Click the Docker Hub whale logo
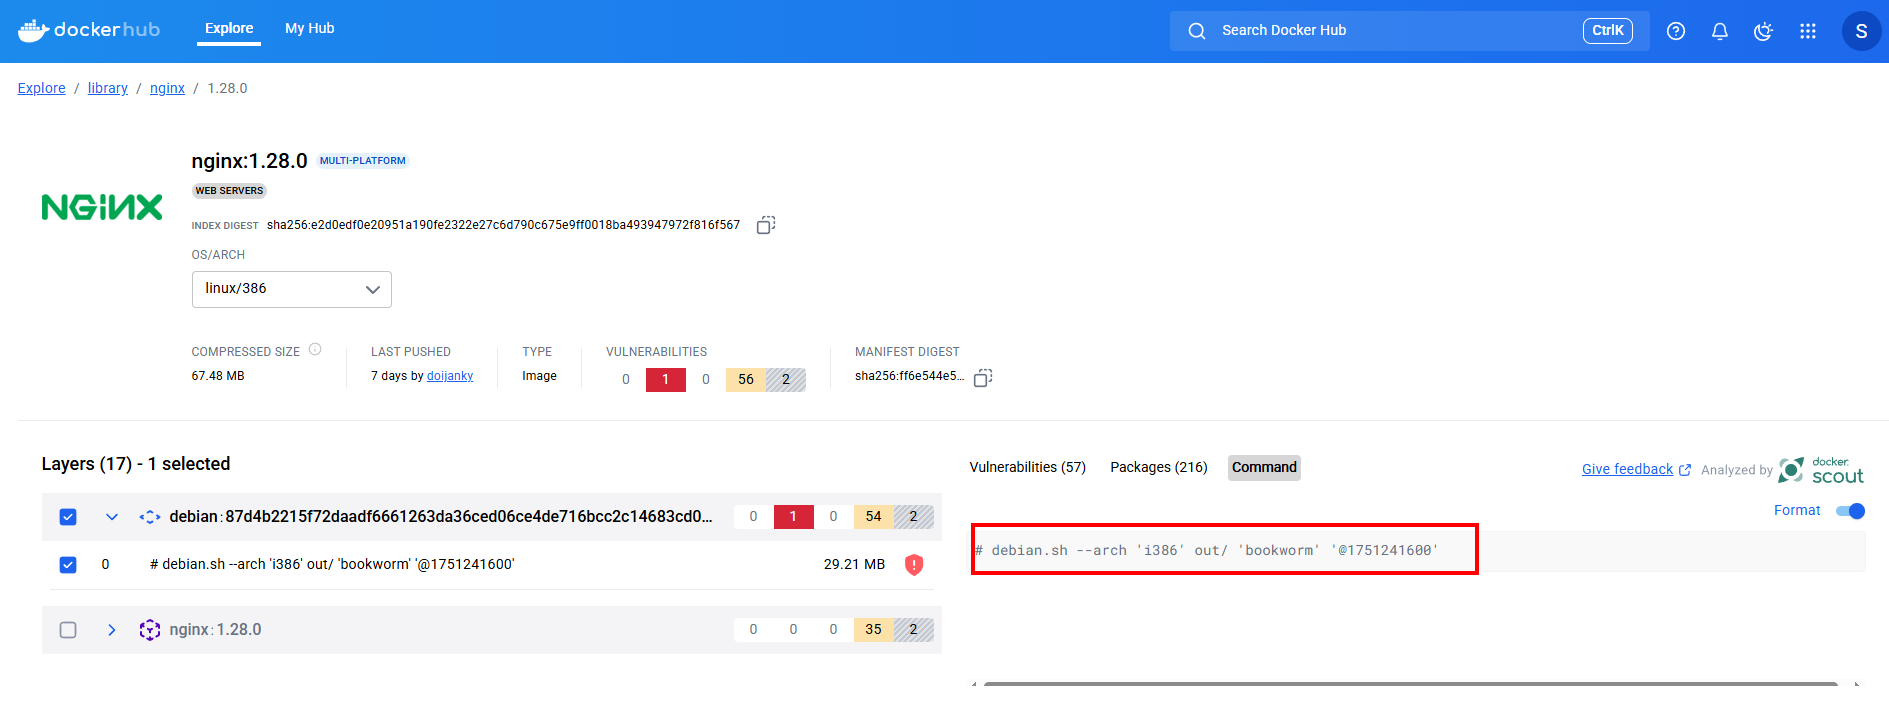Screen dimensions: 1889x727 pos(88,30)
